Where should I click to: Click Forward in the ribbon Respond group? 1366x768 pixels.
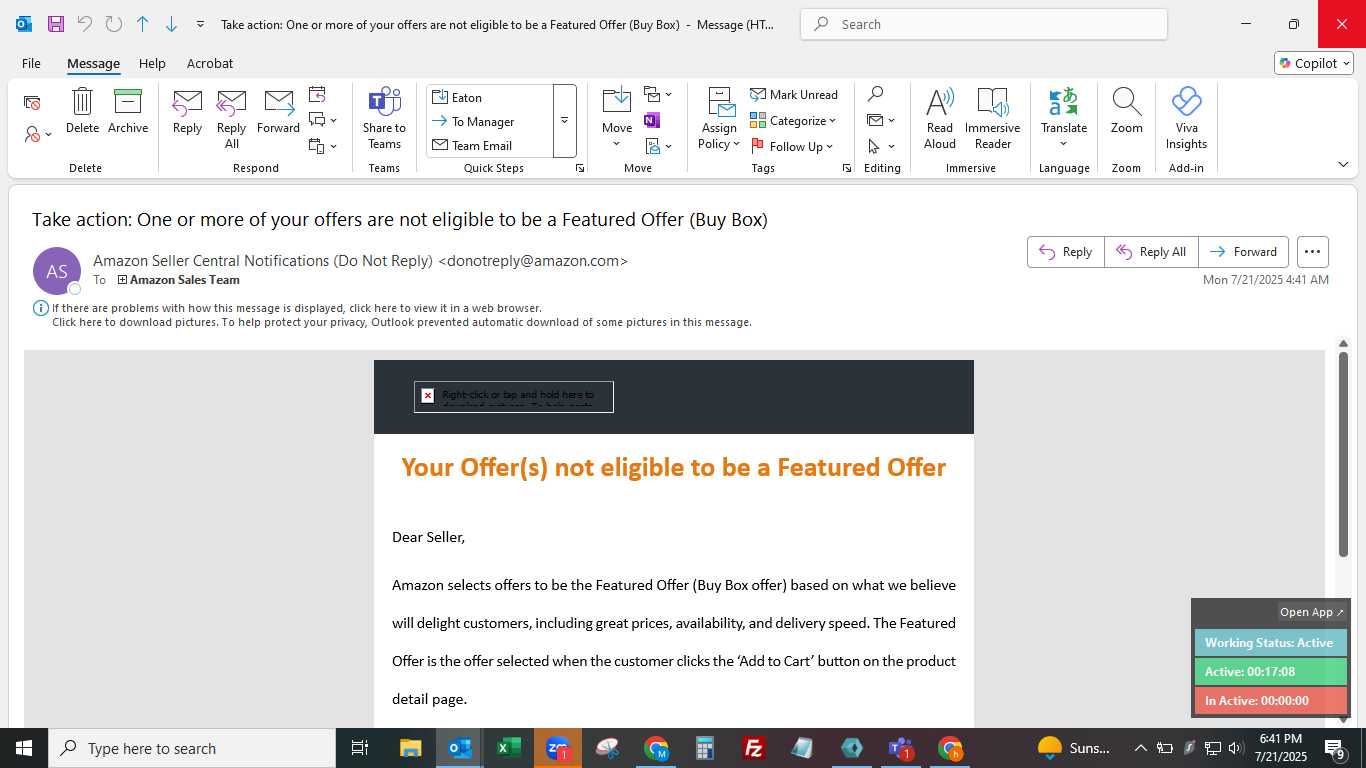(278, 111)
